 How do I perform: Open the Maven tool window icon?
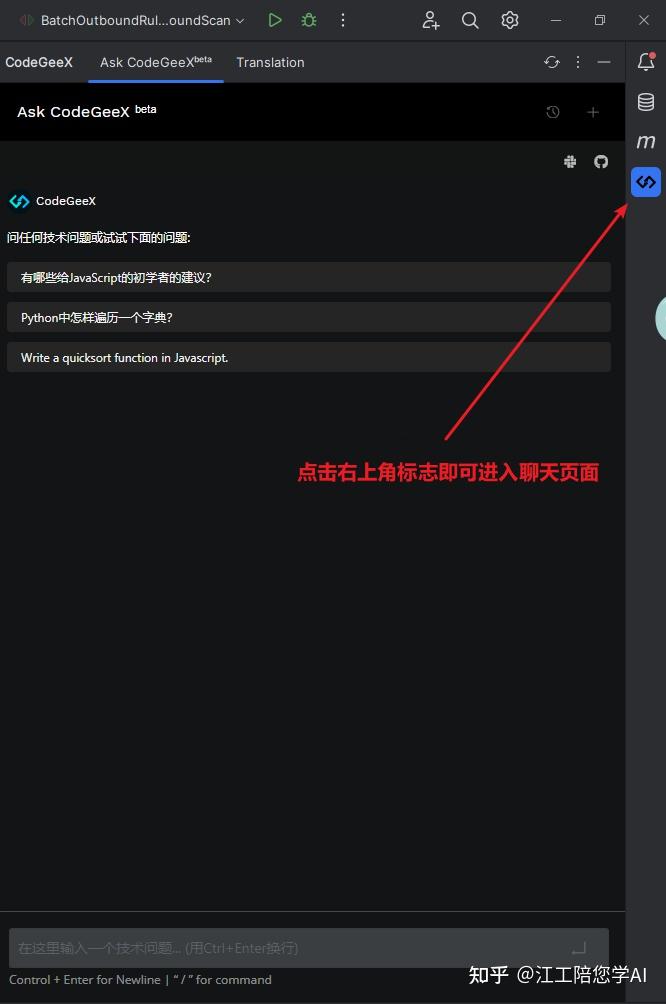click(x=646, y=142)
